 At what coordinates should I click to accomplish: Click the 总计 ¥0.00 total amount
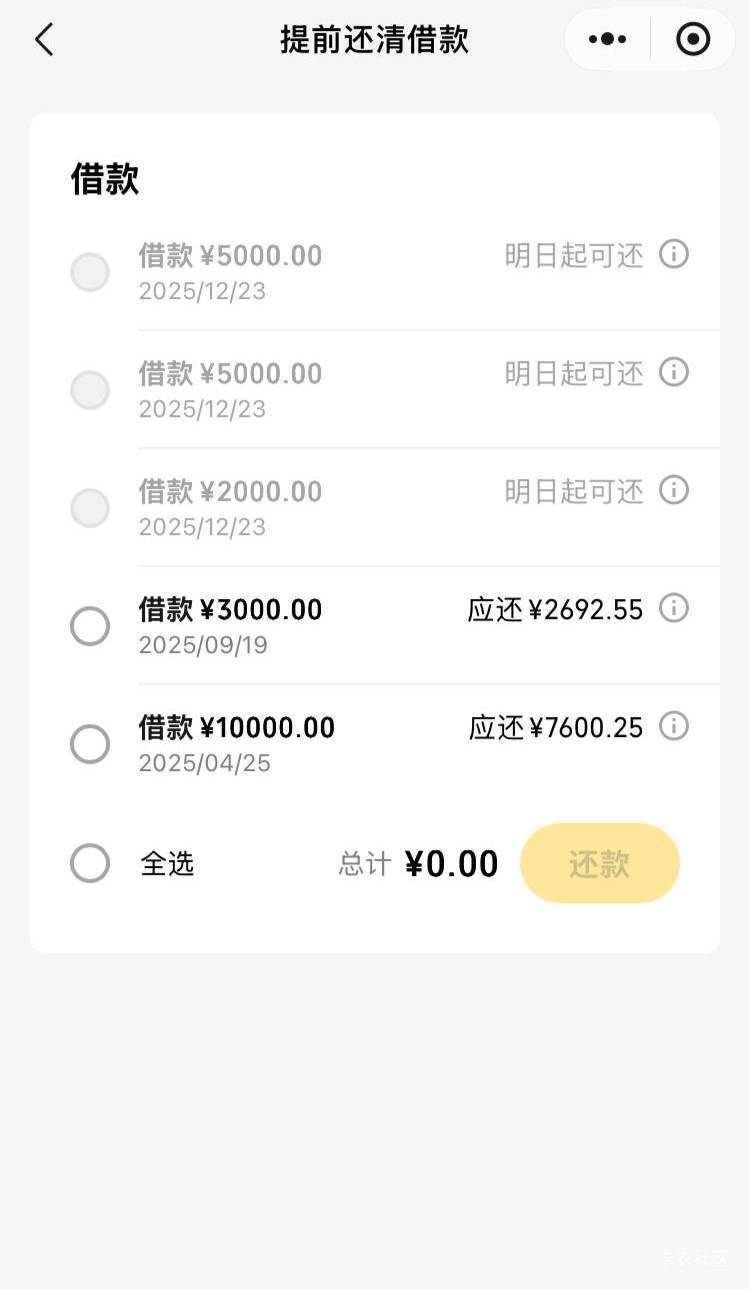[451, 864]
